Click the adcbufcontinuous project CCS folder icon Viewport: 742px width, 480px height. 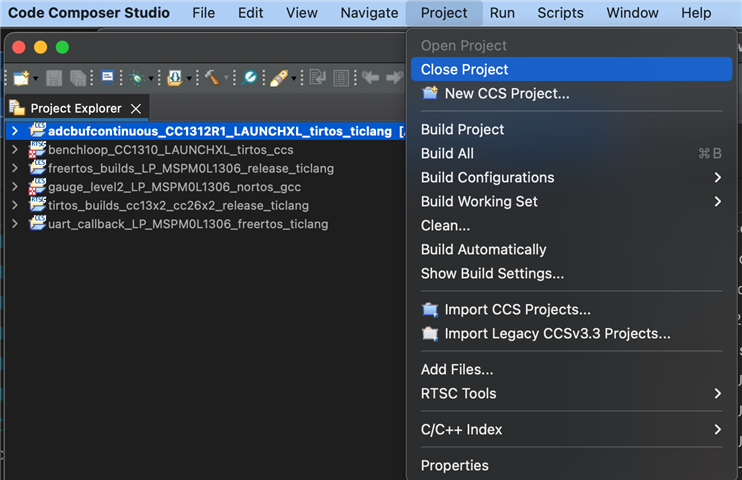click(37, 130)
